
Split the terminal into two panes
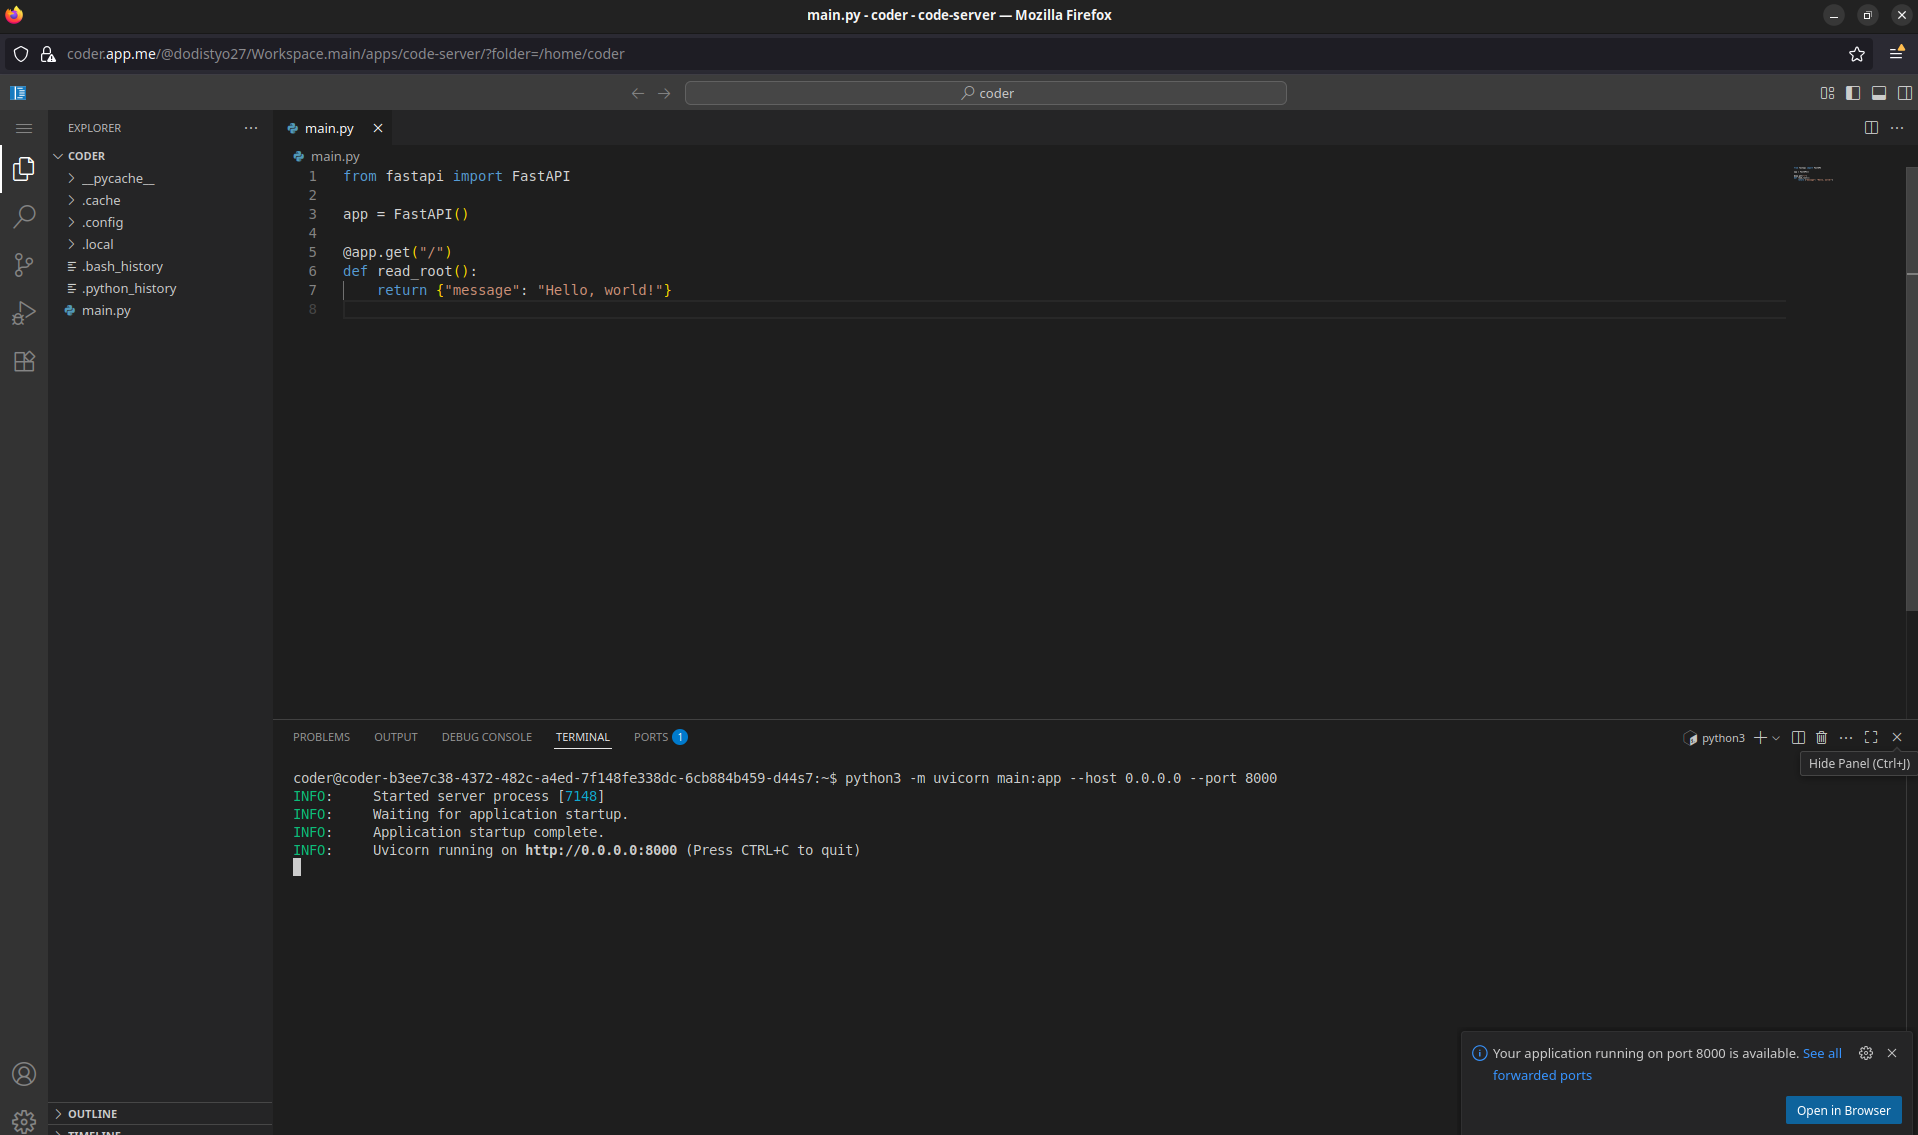pyautogui.click(x=1797, y=737)
